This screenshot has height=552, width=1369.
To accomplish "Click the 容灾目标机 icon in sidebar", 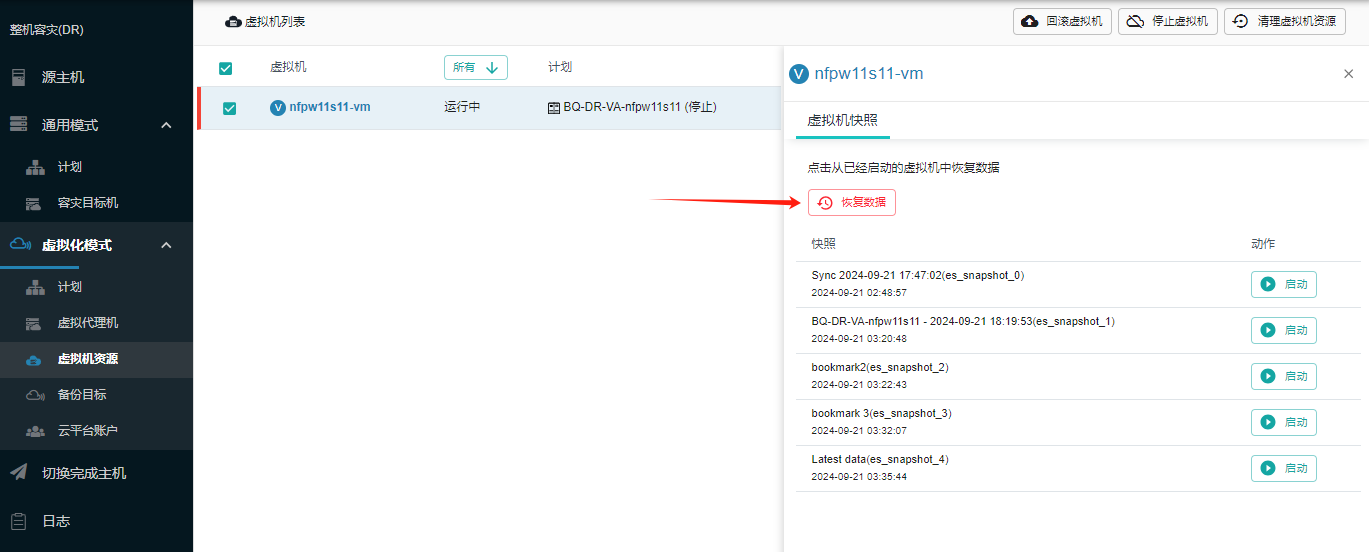I will (x=35, y=203).
